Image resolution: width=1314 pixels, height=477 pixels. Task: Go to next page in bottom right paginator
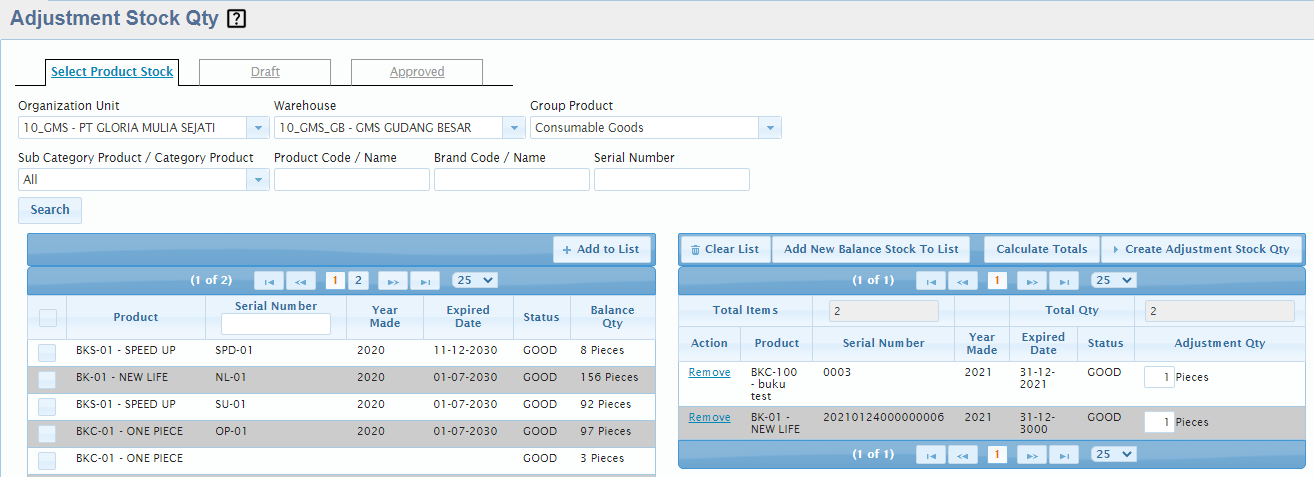click(1031, 455)
